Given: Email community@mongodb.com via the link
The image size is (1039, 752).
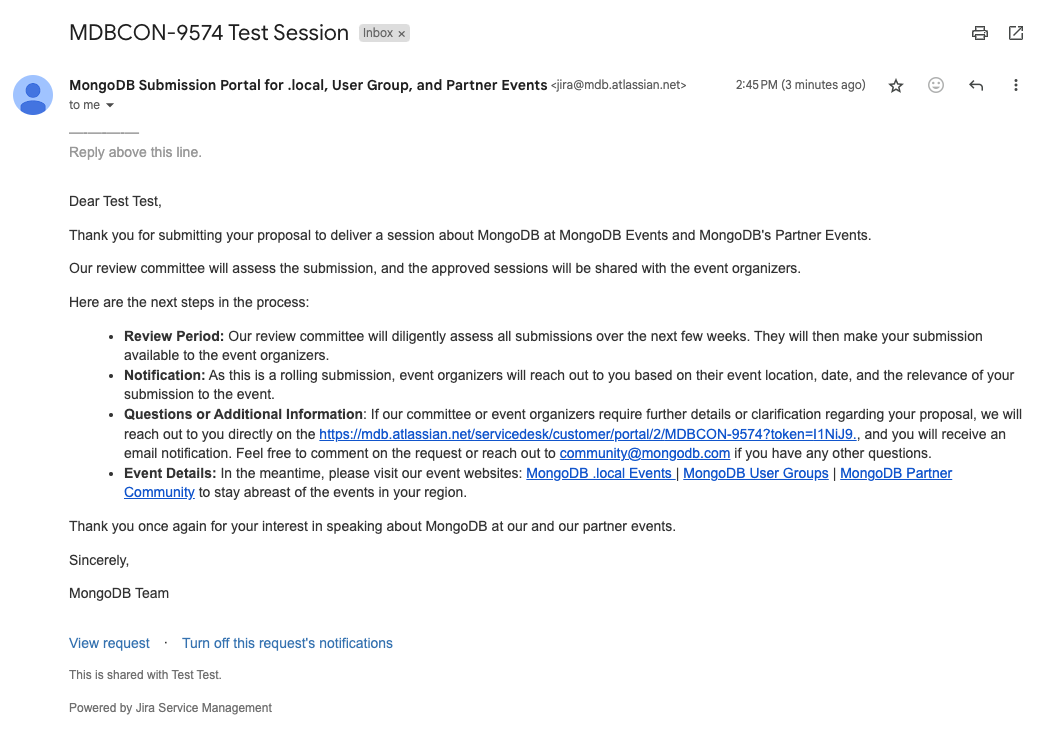Looking at the screenshot, I should (x=644, y=453).
